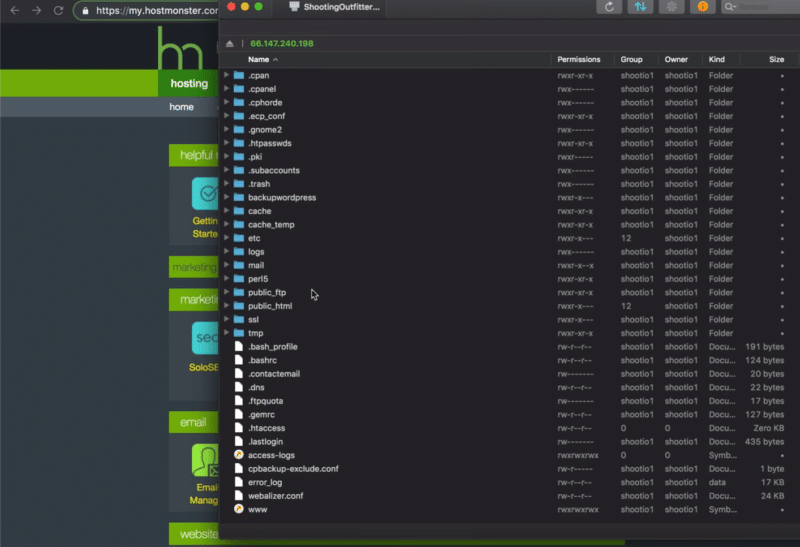Select the access-logs symlink icon
This screenshot has height=547, width=800.
tap(239, 455)
